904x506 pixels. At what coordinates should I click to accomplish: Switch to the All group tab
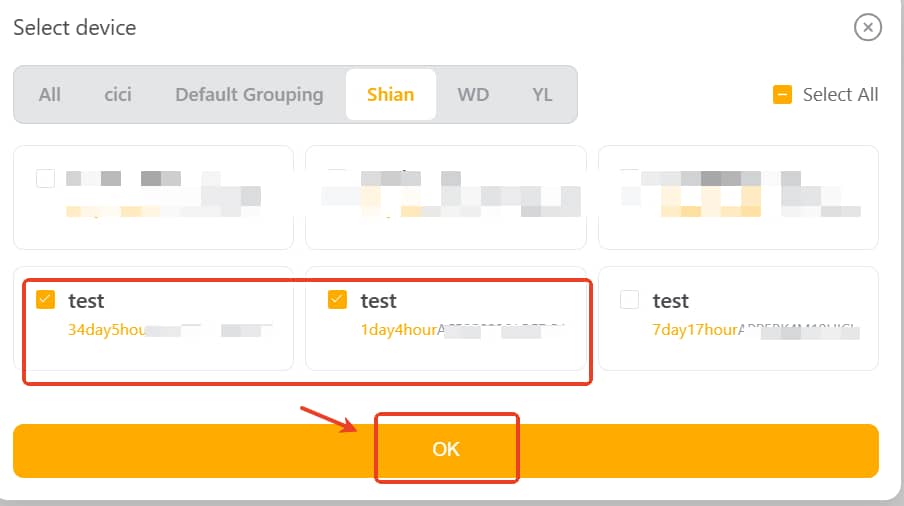point(50,95)
